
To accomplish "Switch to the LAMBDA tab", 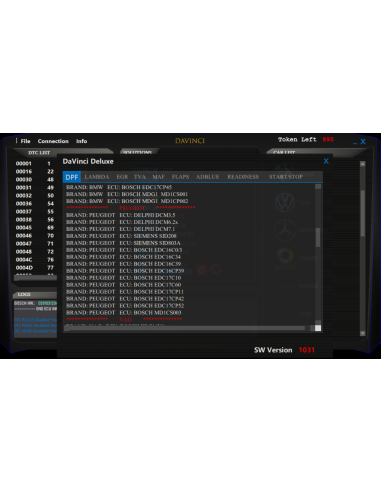I will (x=97, y=177).
